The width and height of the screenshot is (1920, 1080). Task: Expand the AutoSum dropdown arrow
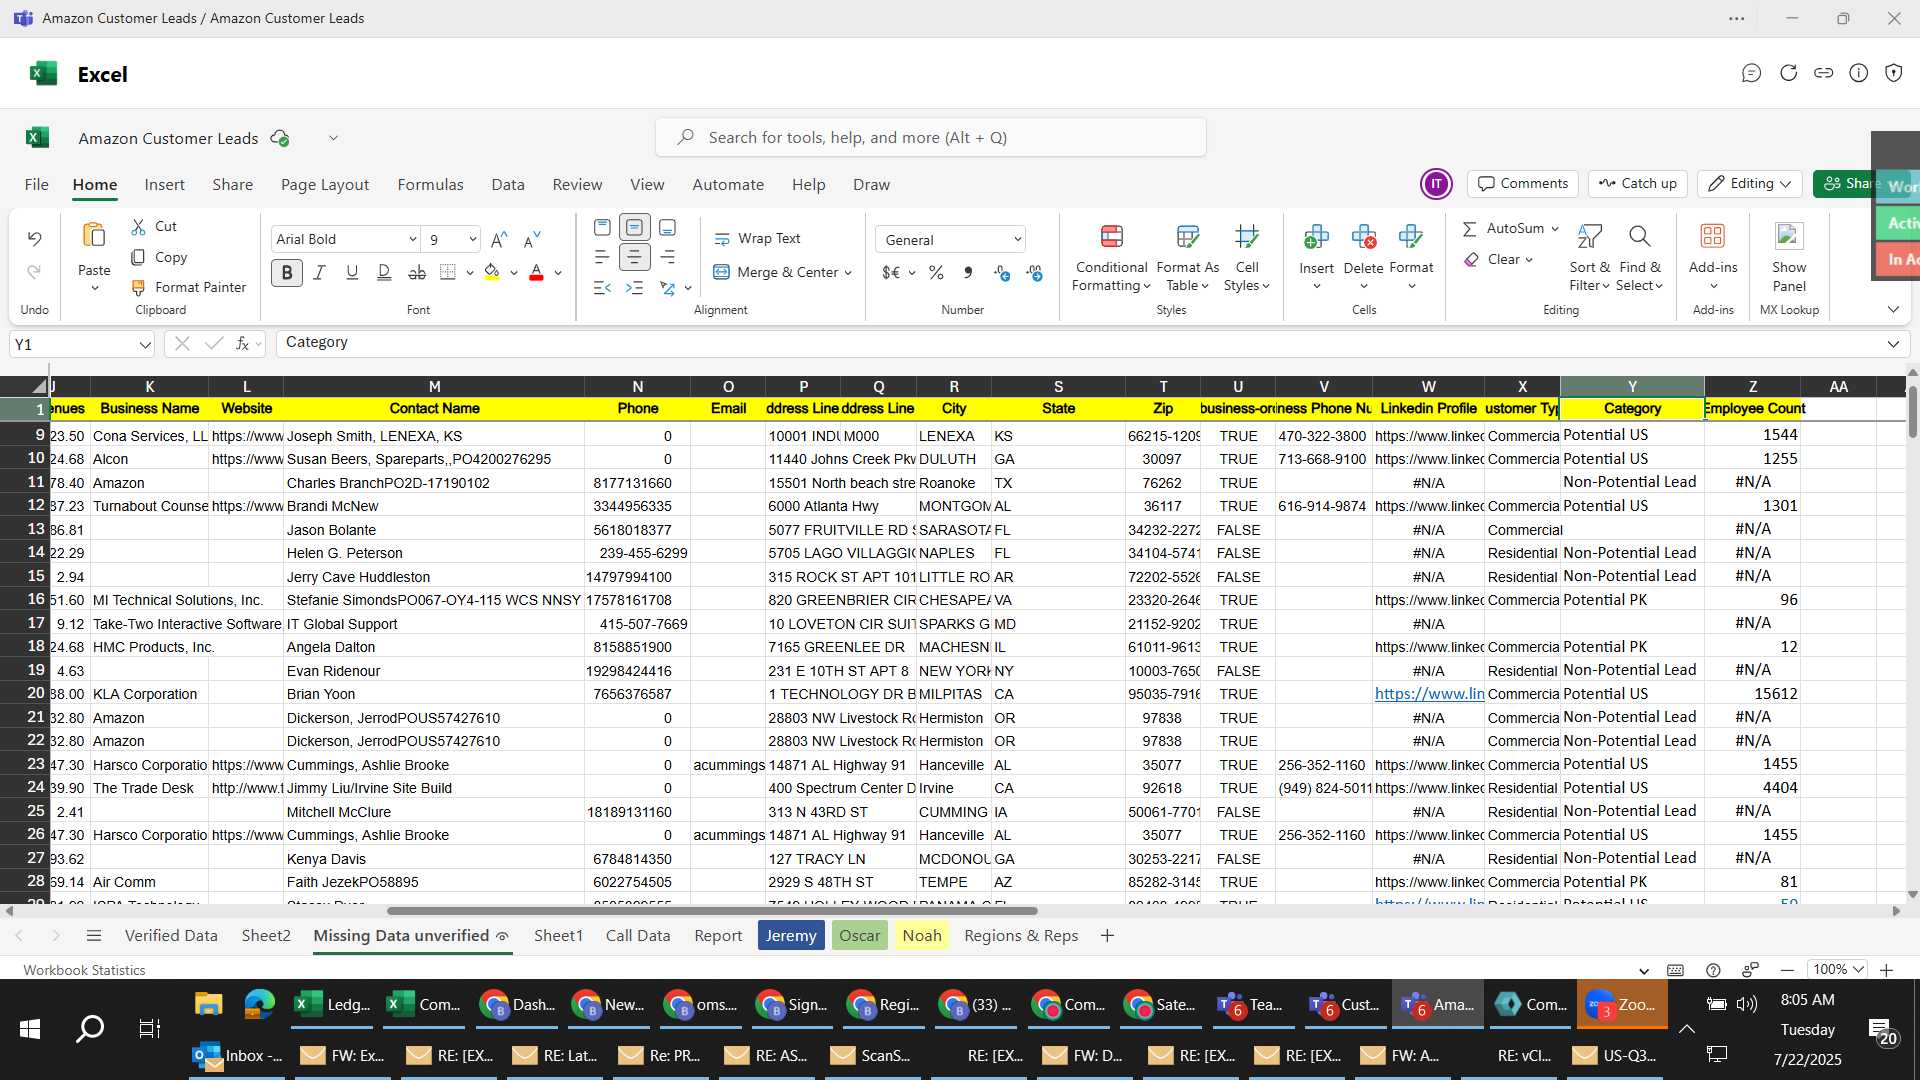[1555, 229]
